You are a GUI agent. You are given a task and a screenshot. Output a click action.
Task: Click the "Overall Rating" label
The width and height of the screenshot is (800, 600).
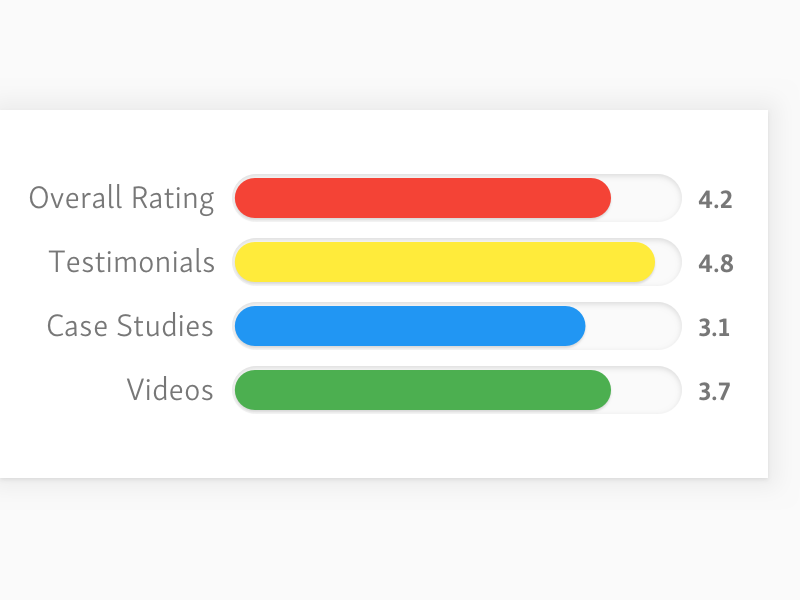(121, 198)
